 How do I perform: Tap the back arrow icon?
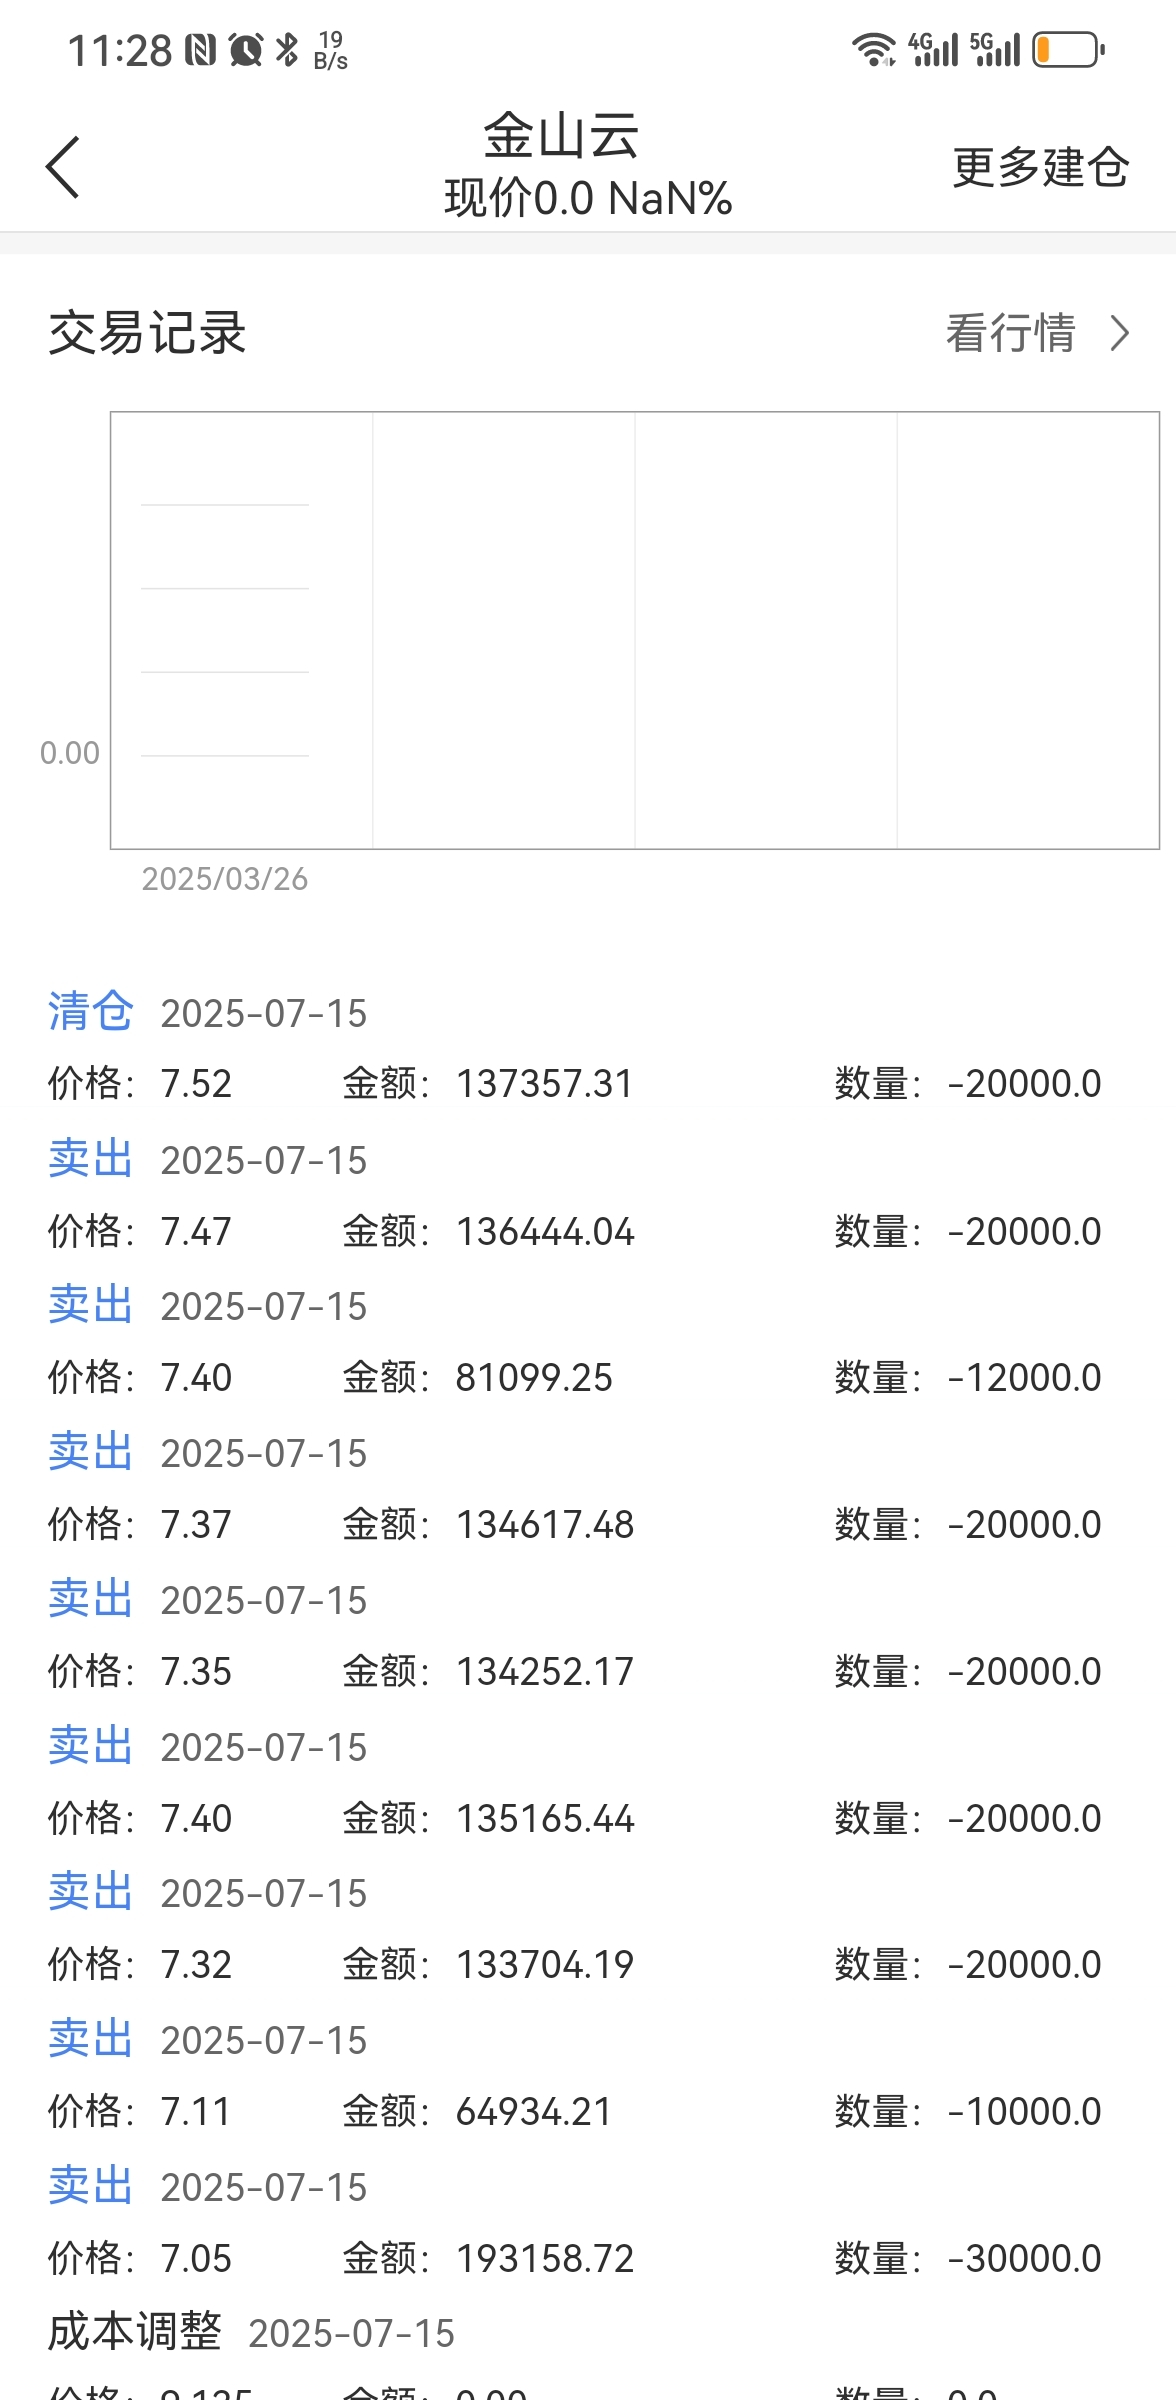click(x=62, y=168)
